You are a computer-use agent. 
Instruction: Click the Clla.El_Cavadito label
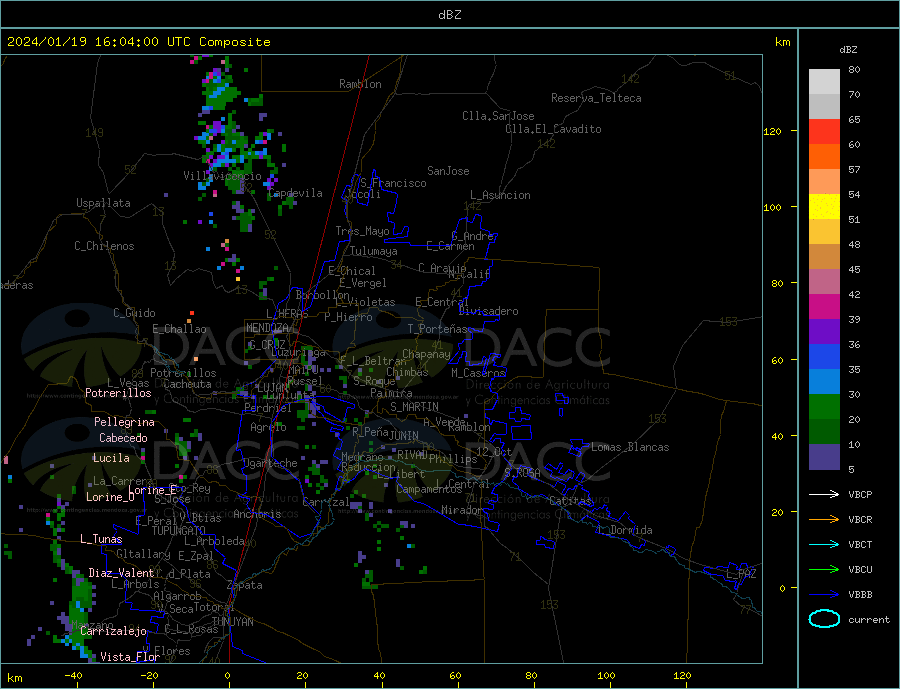pyautogui.click(x=553, y=129)
